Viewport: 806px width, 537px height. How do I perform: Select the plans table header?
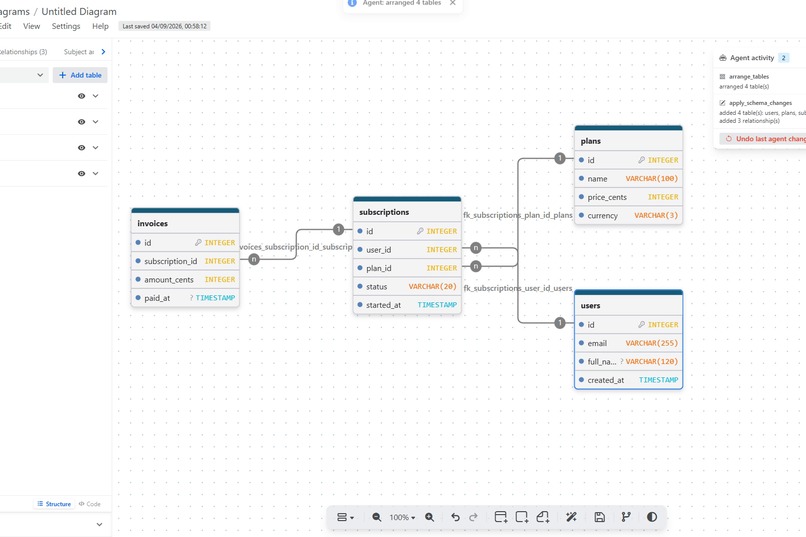[x=628, y=141]
